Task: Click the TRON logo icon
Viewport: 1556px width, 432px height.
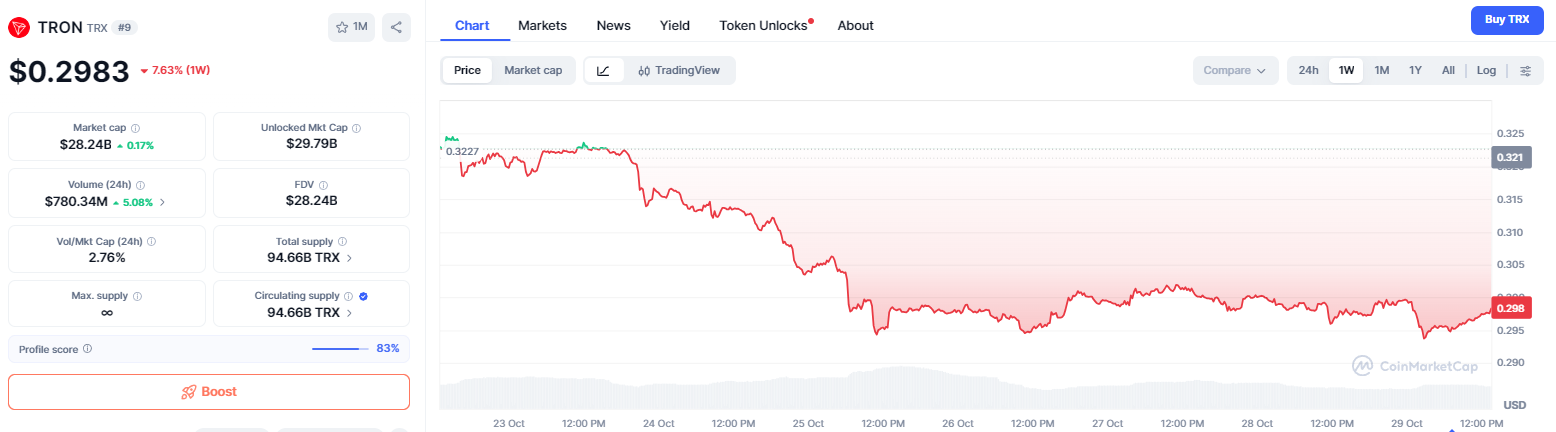Action: tap(19, 27)
